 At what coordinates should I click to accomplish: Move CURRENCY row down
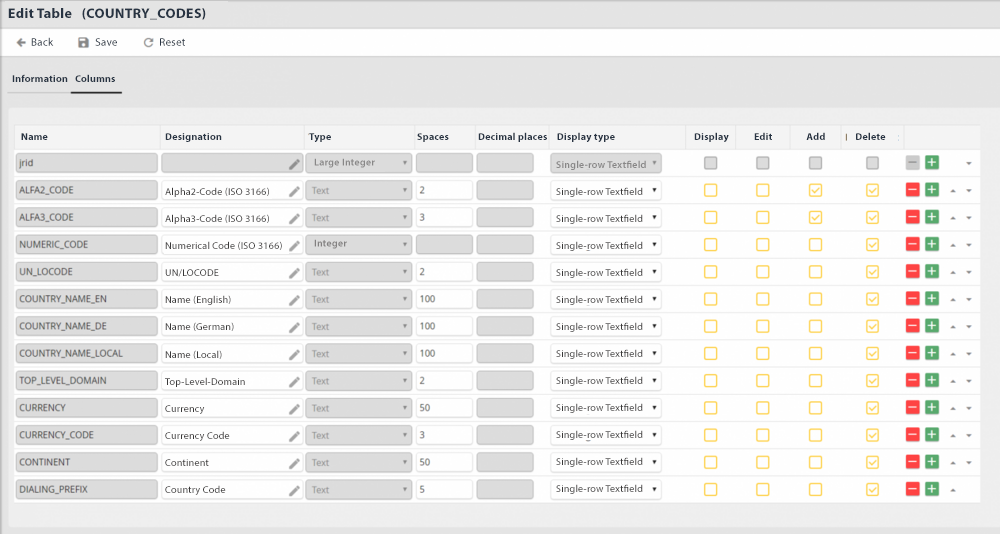pyautogui.click(x=969, y=408)
